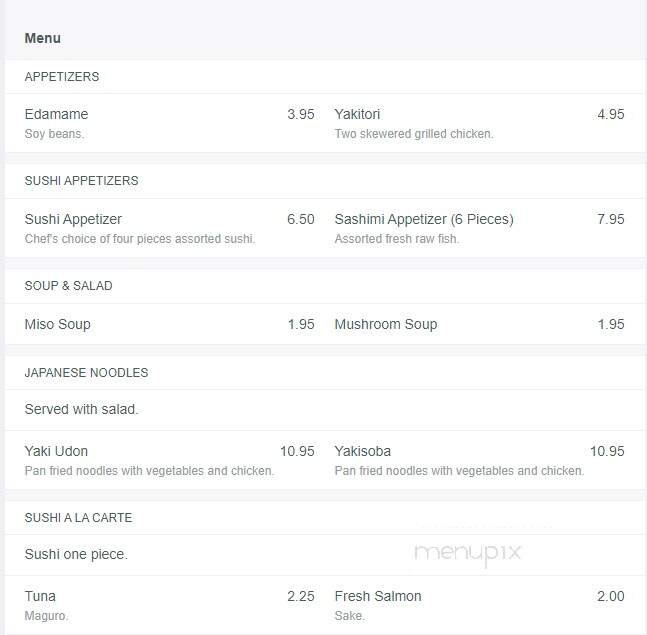
Task: Jump to SOUP & SALAD section header
Action: coord(68,286)
